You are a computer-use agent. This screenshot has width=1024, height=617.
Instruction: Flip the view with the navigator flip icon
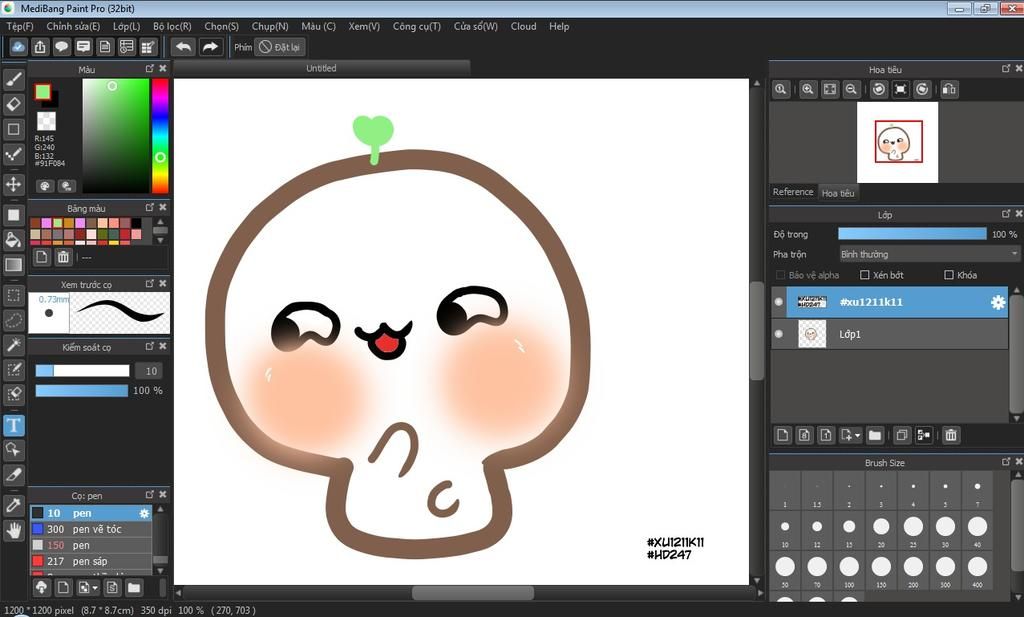click(949, 89)
